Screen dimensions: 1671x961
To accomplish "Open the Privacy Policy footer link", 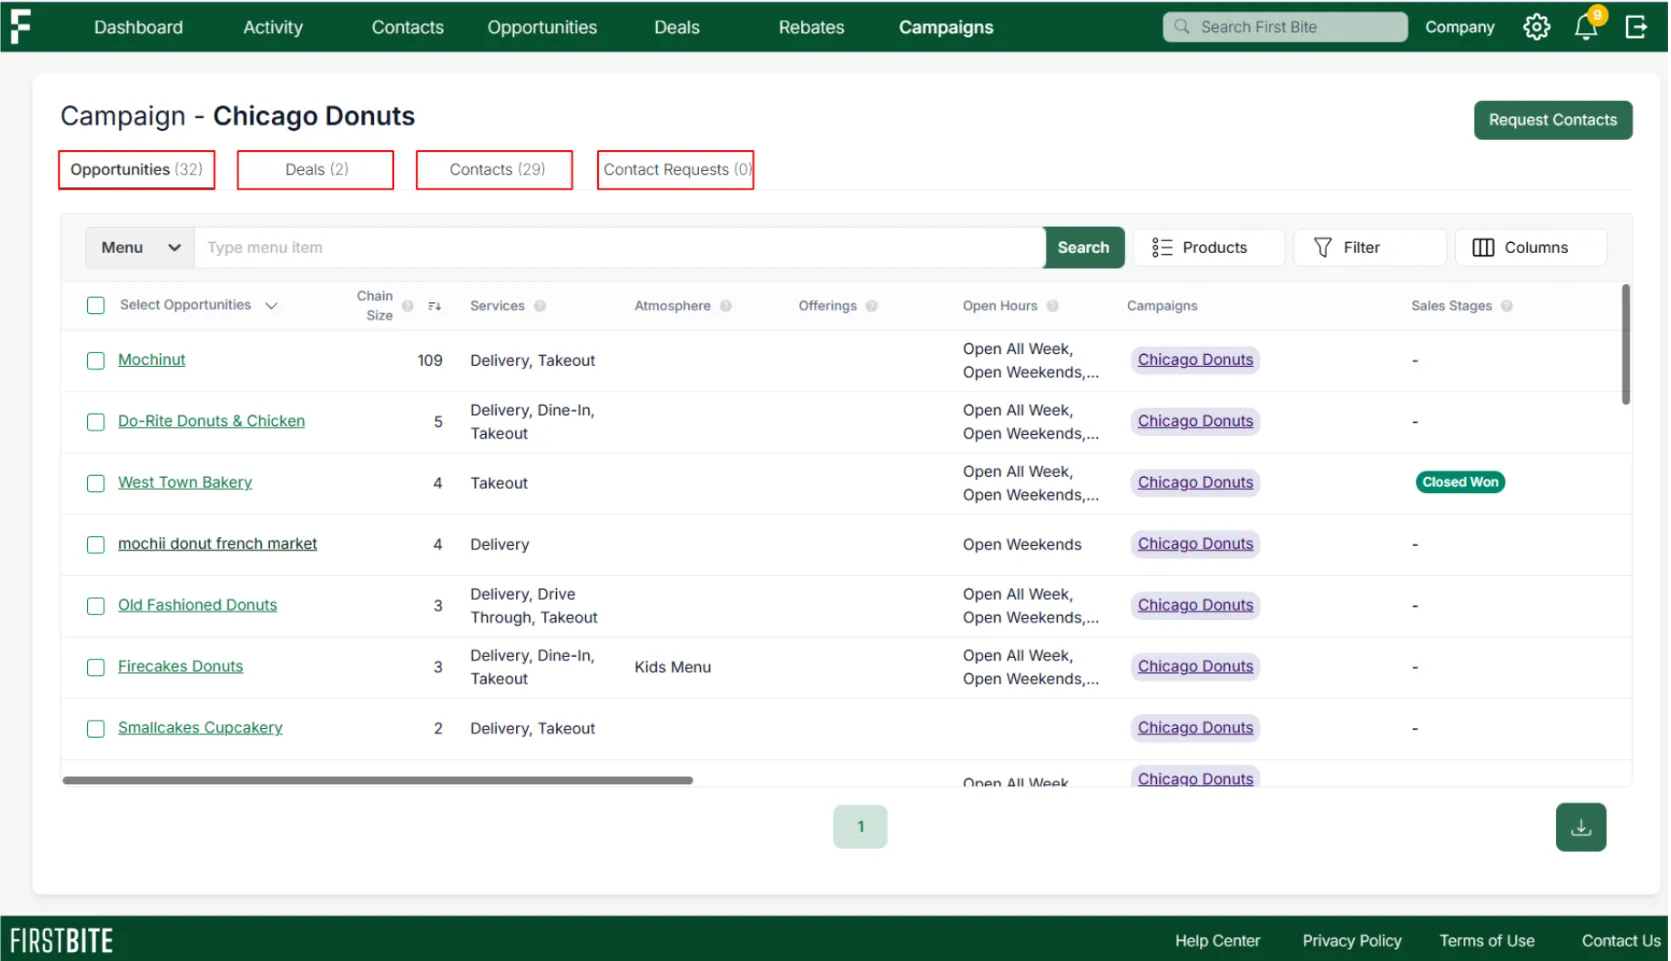I will (x=1354, y=942).
